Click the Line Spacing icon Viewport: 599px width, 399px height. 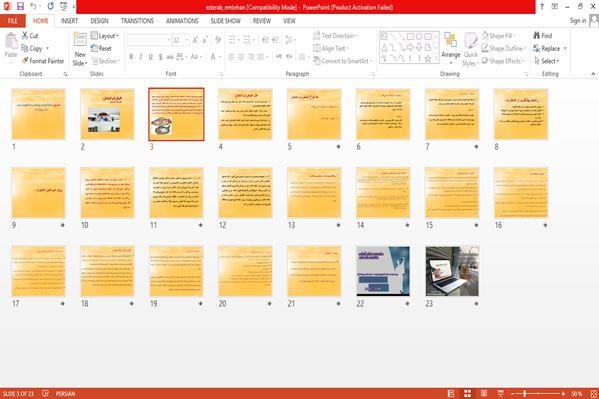click(290, 40)
